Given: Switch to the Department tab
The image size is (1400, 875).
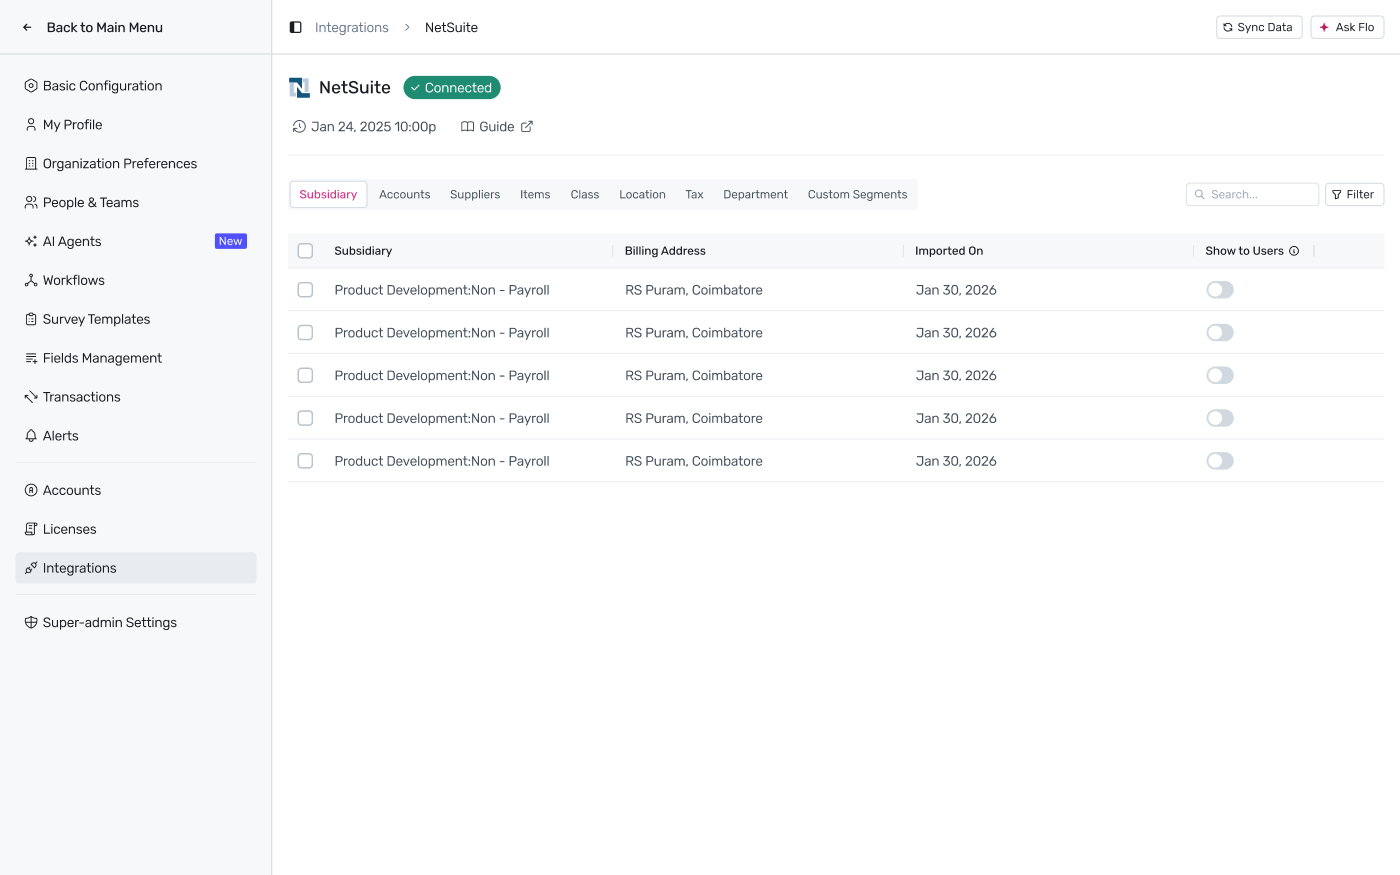Looking at the screenshot, I should coord(755,194).
